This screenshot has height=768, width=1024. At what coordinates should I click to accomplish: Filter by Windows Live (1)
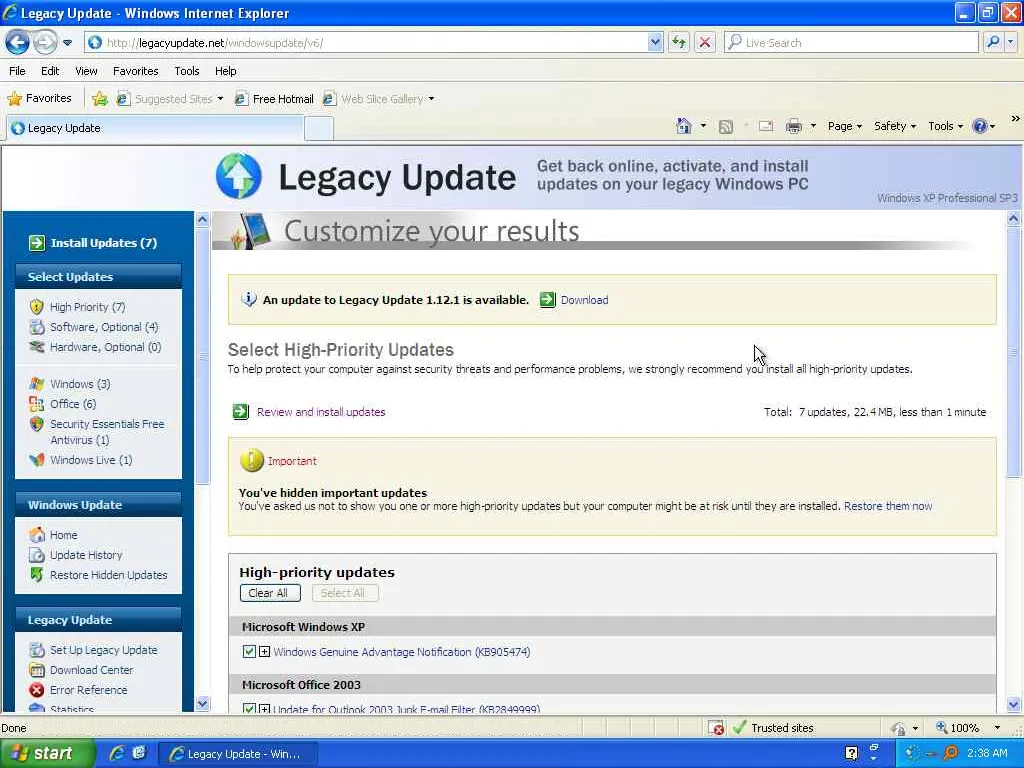91,460
